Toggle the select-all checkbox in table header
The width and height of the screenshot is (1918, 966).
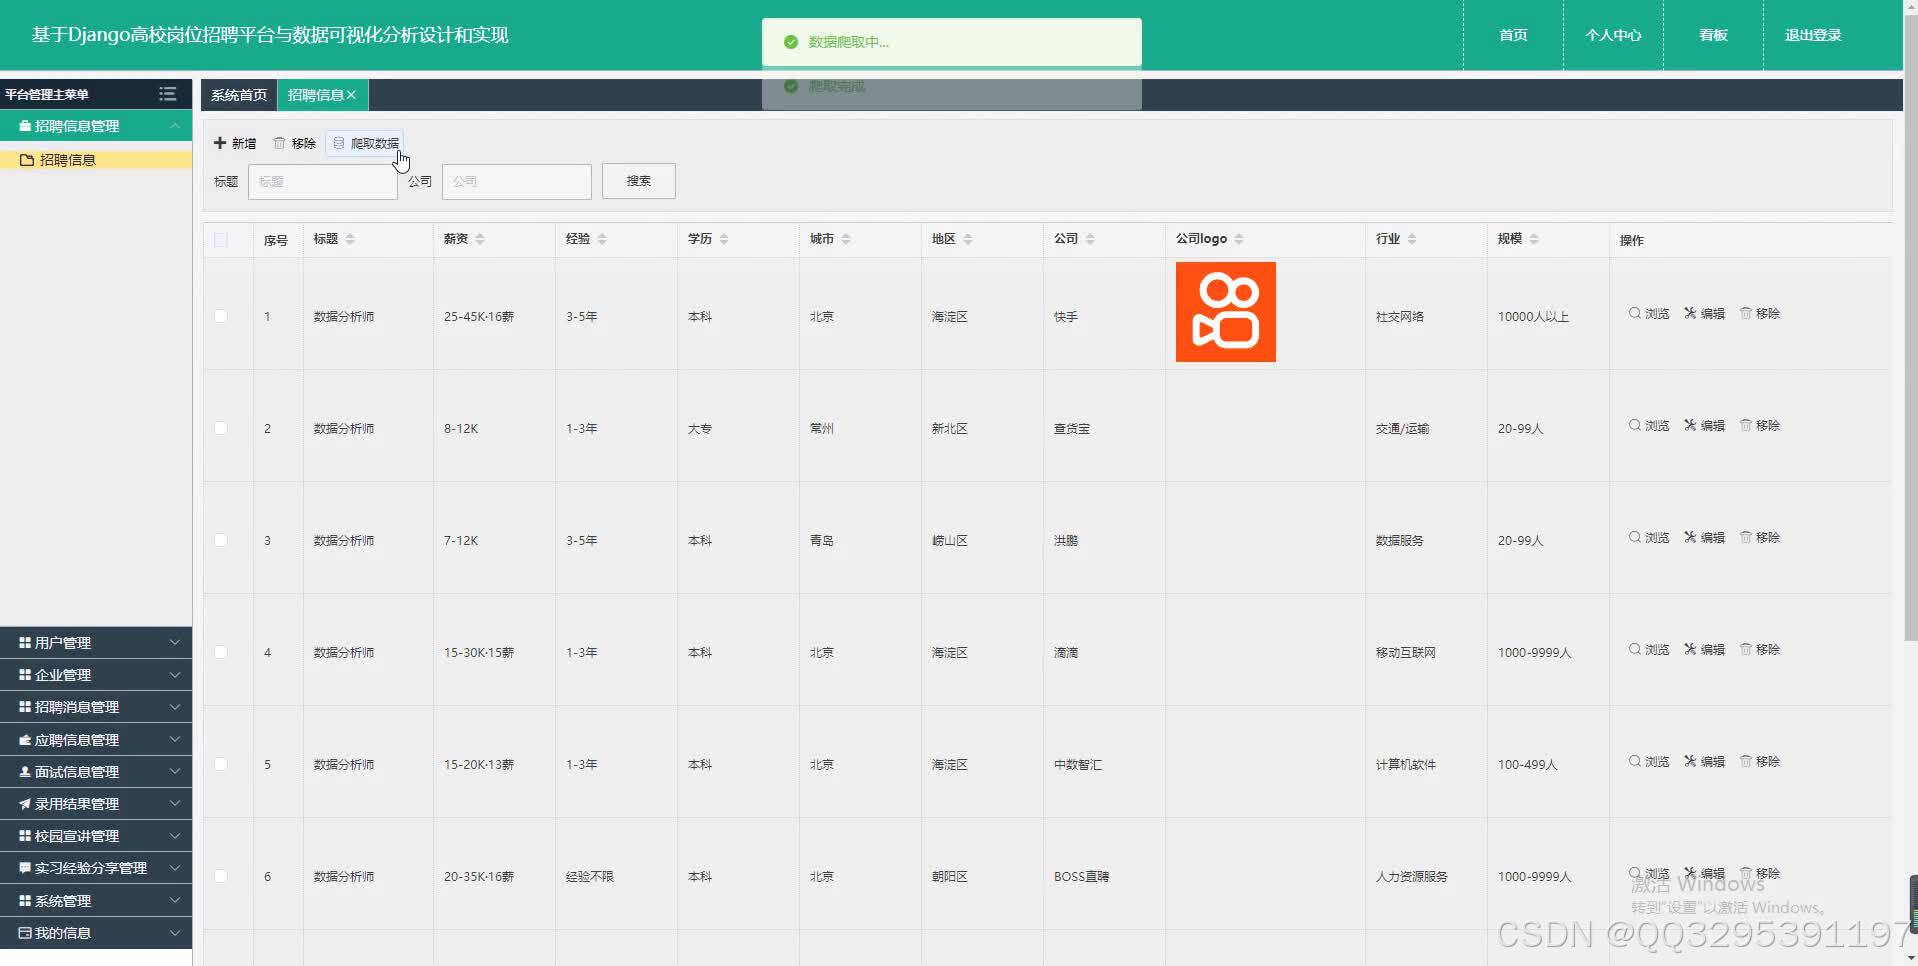[221, 240]
